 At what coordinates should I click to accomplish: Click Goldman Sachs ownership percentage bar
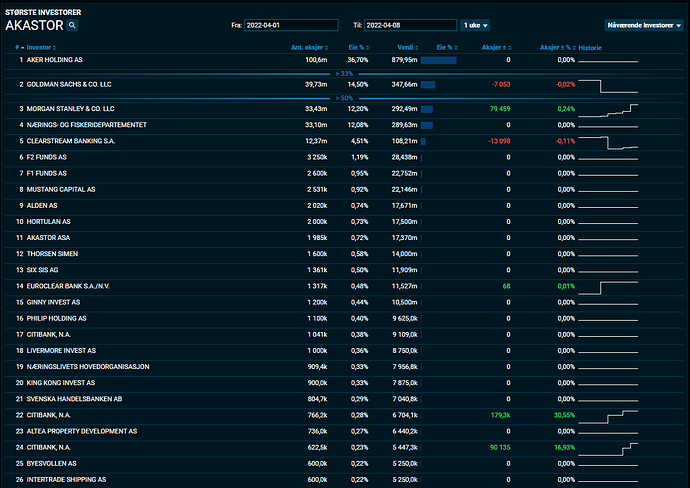coord(428,85)
